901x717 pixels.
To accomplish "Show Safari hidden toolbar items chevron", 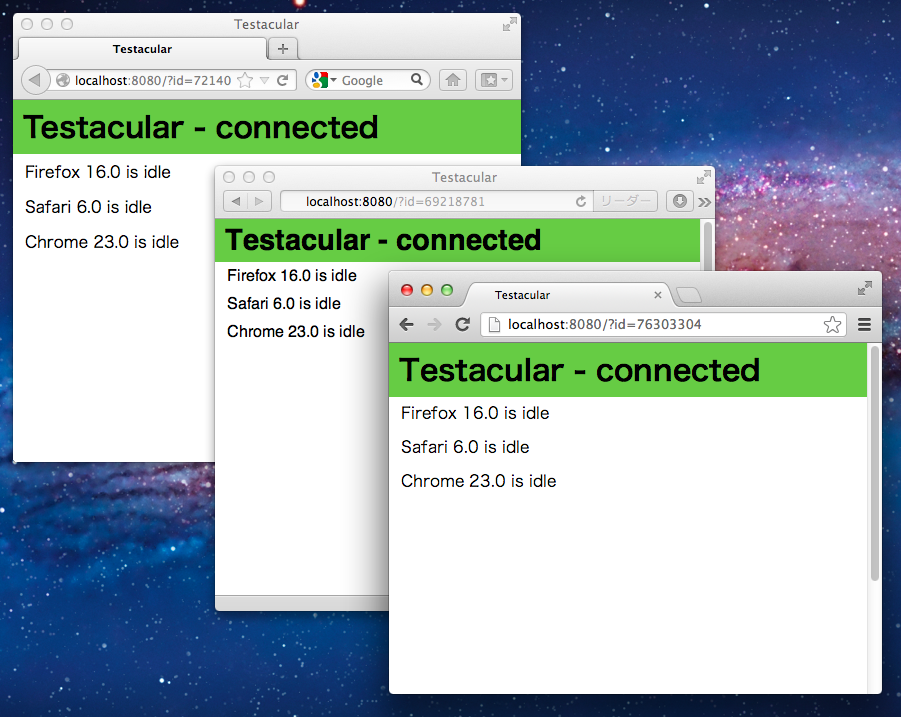I will 704,201.
